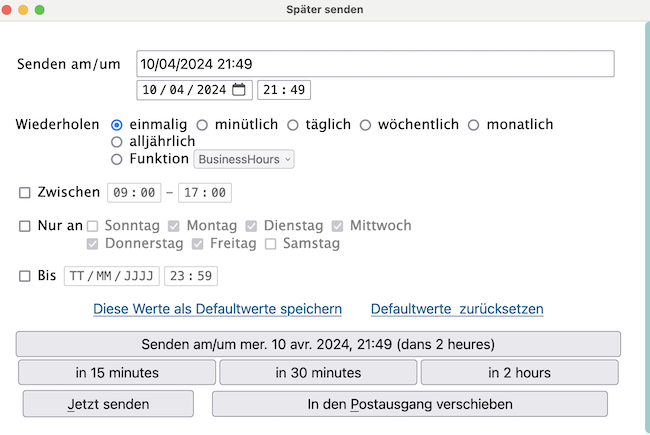Click Diese Werte als Defaultwerte speichern
650x435 pixels.
pyautogui.click(x=217, y=309)
